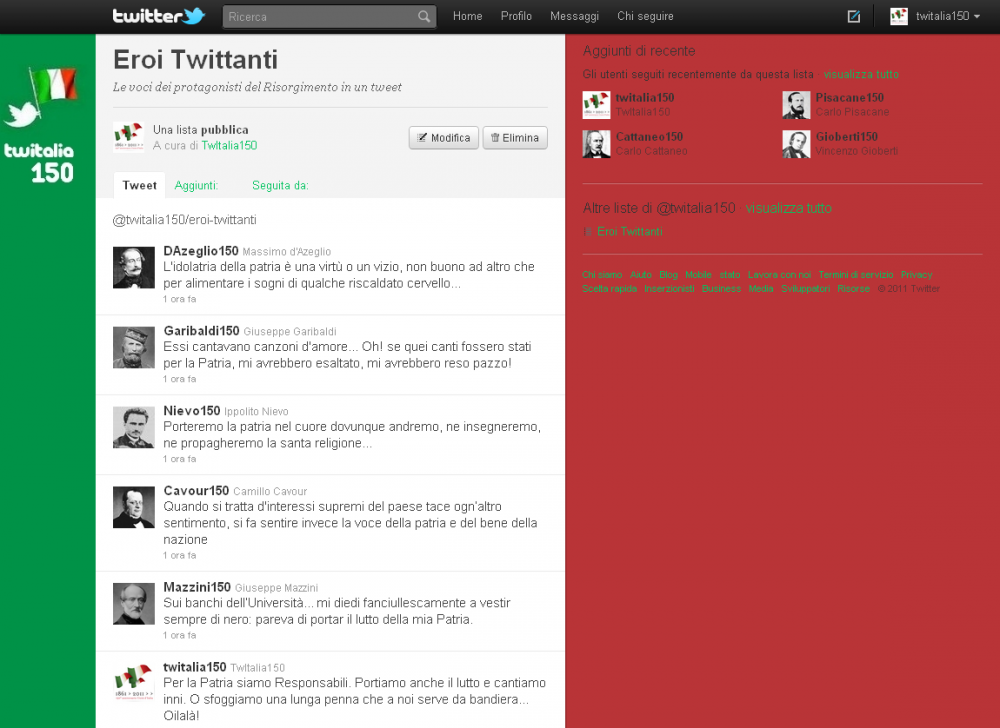Click the Termini di servizio footer link

point(856,275)
